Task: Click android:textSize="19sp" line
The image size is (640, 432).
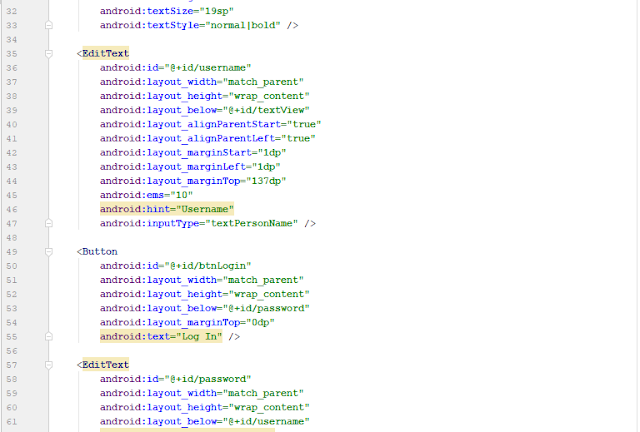Action: point(167,11)
